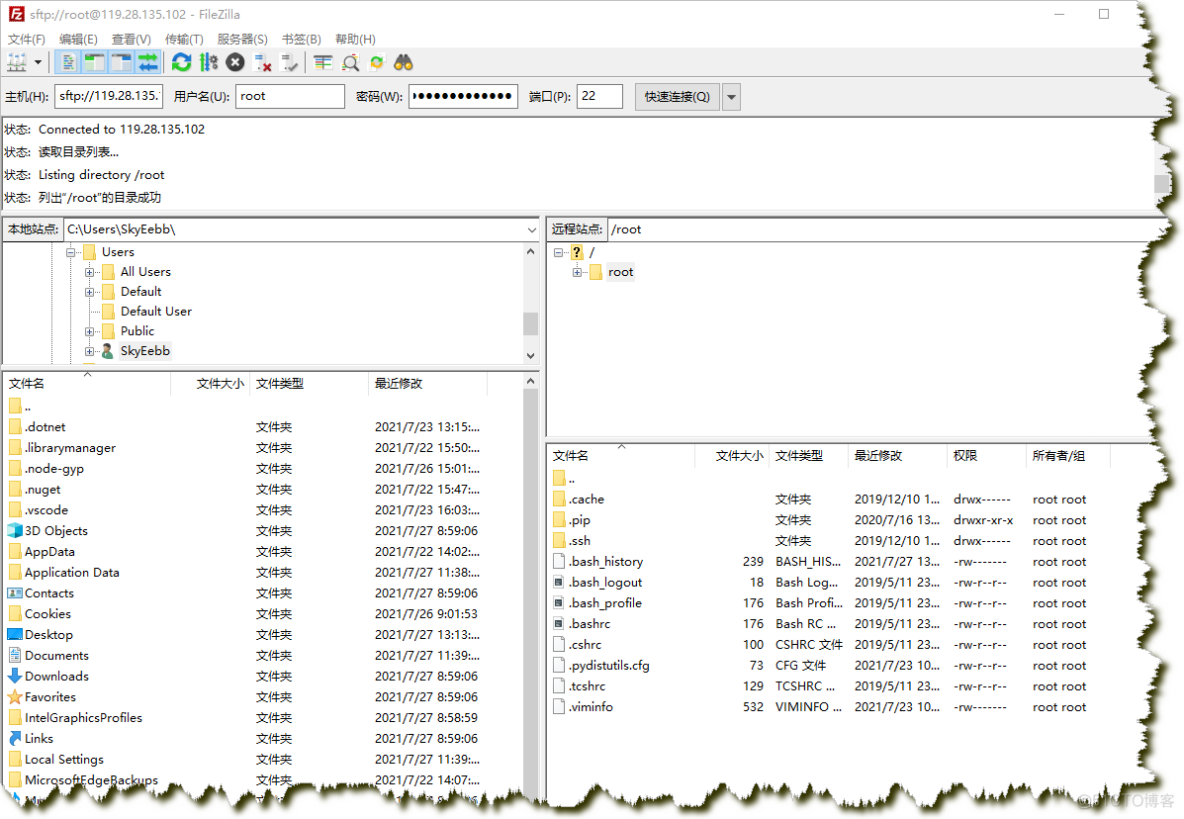Toggle the transfer queue display
The image size is (1184, 819).
pos(148,63)
